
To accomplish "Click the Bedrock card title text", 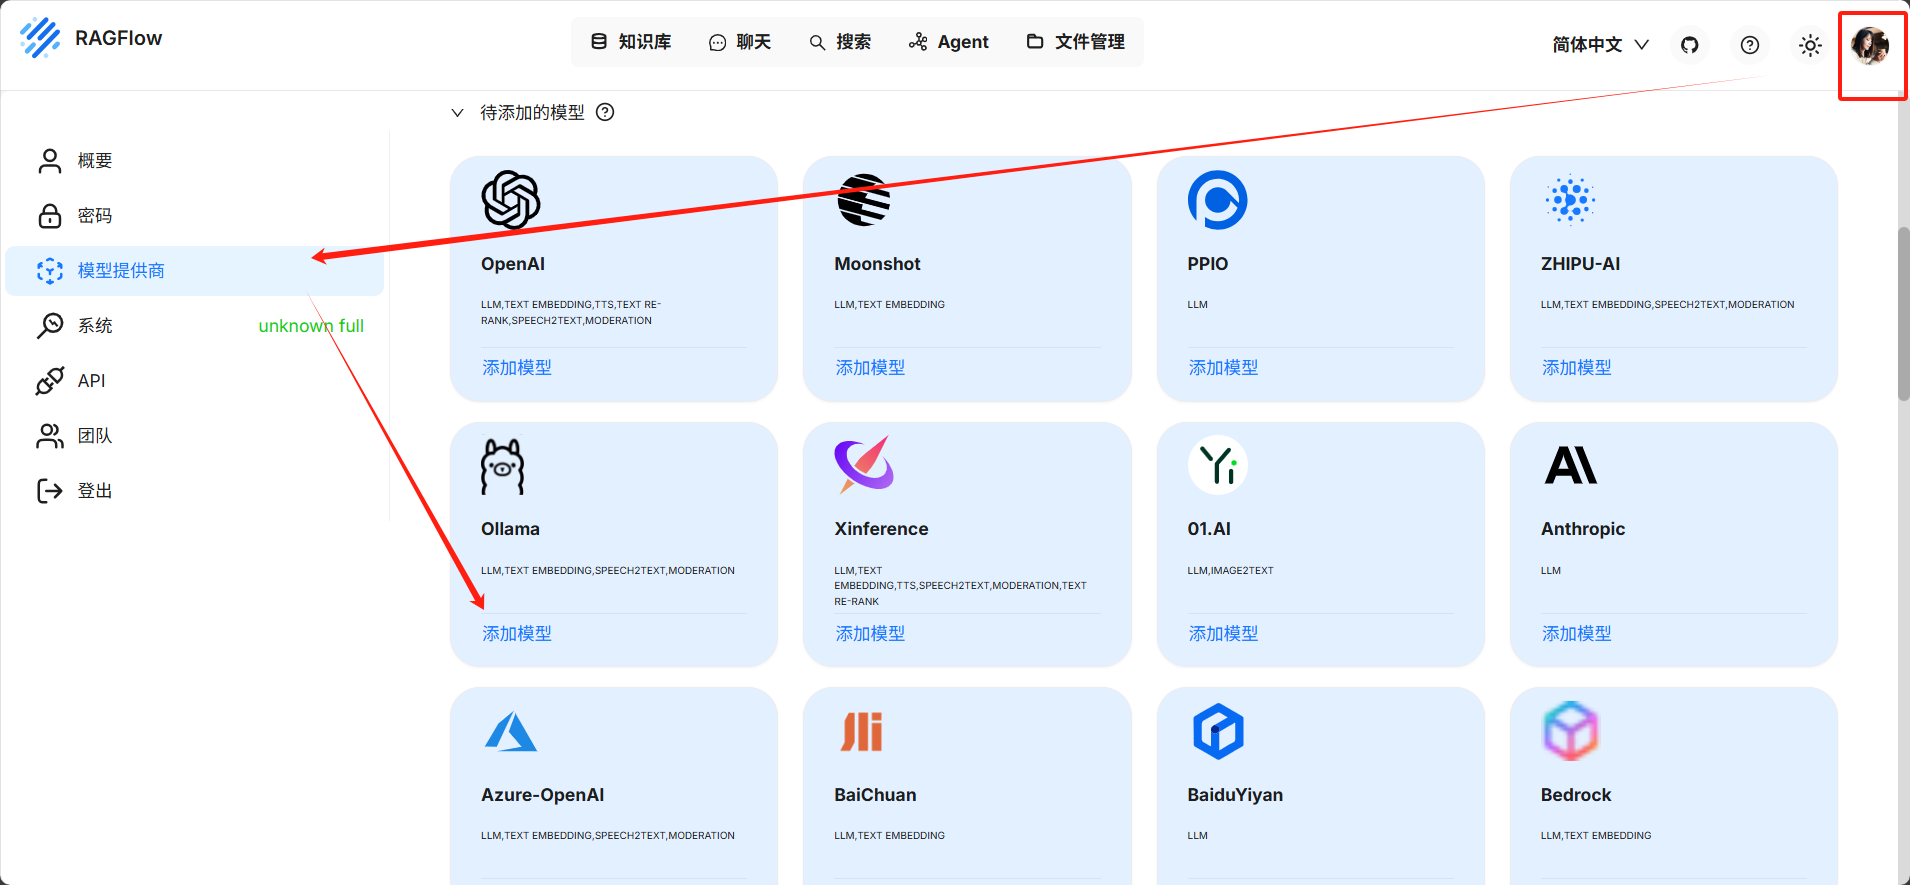I will point(1576,795).
